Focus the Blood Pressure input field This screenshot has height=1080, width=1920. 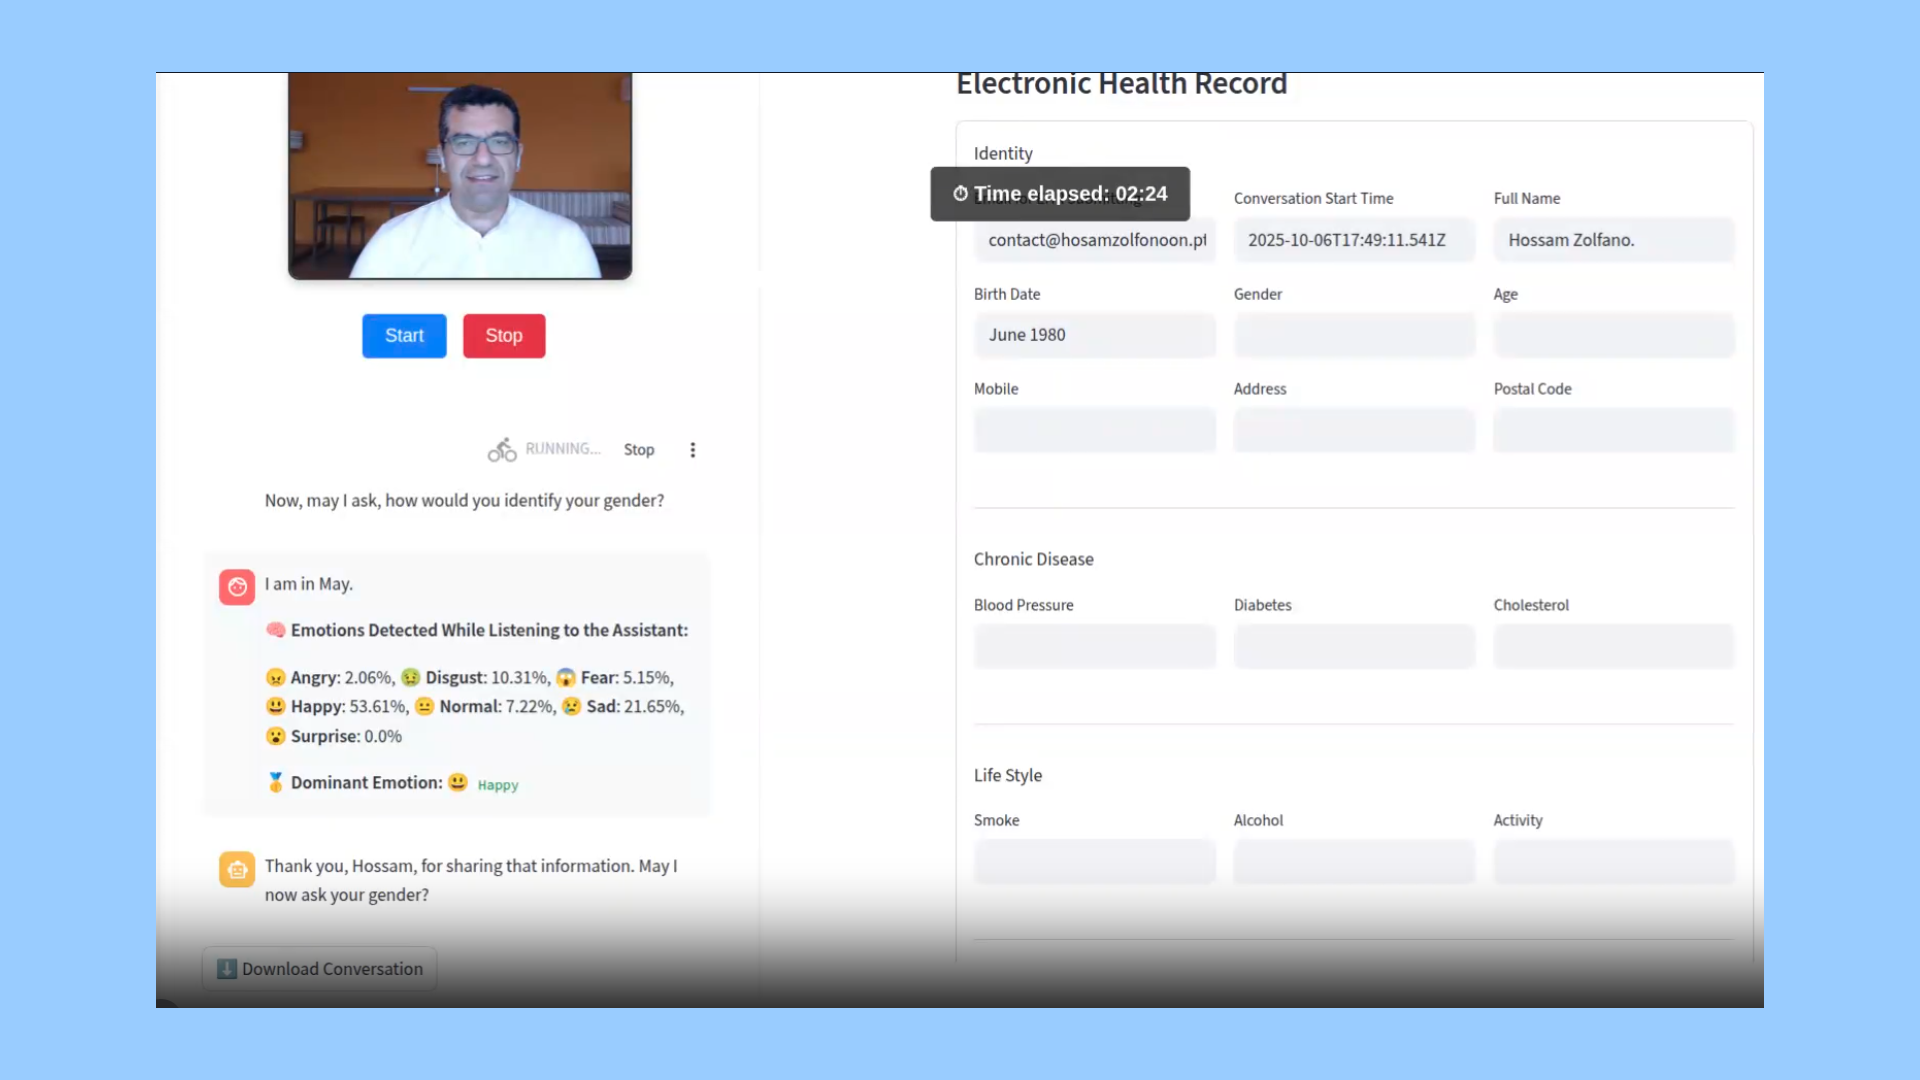(x=1094, y=646)
